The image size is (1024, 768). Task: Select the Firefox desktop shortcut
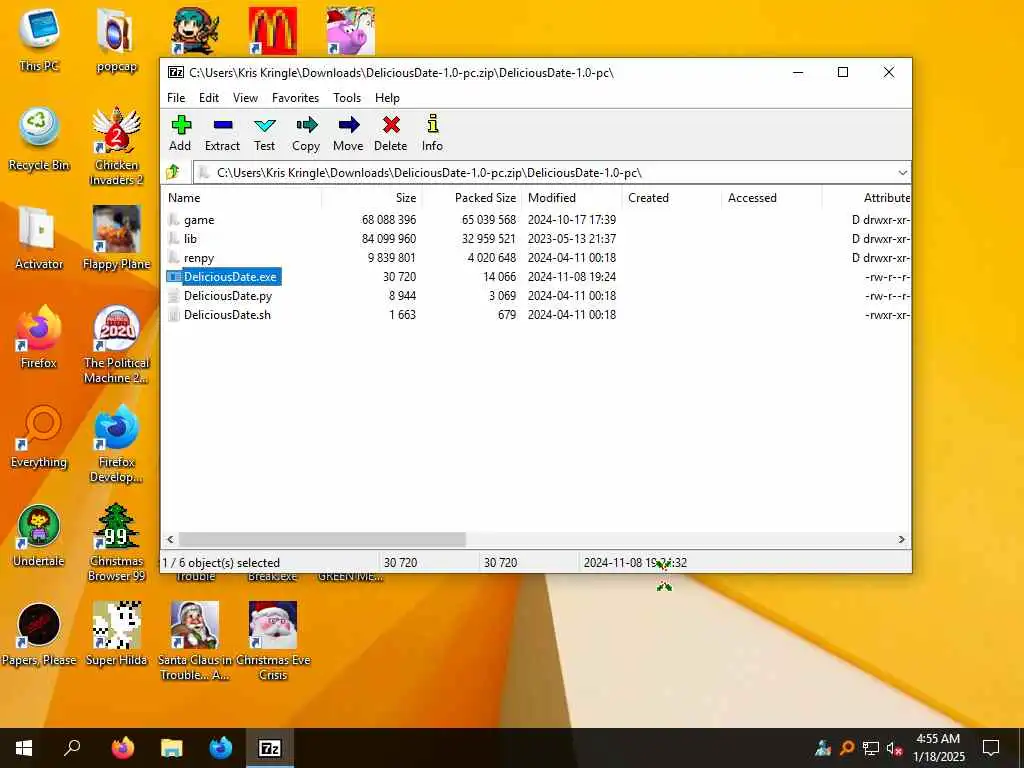39,336
